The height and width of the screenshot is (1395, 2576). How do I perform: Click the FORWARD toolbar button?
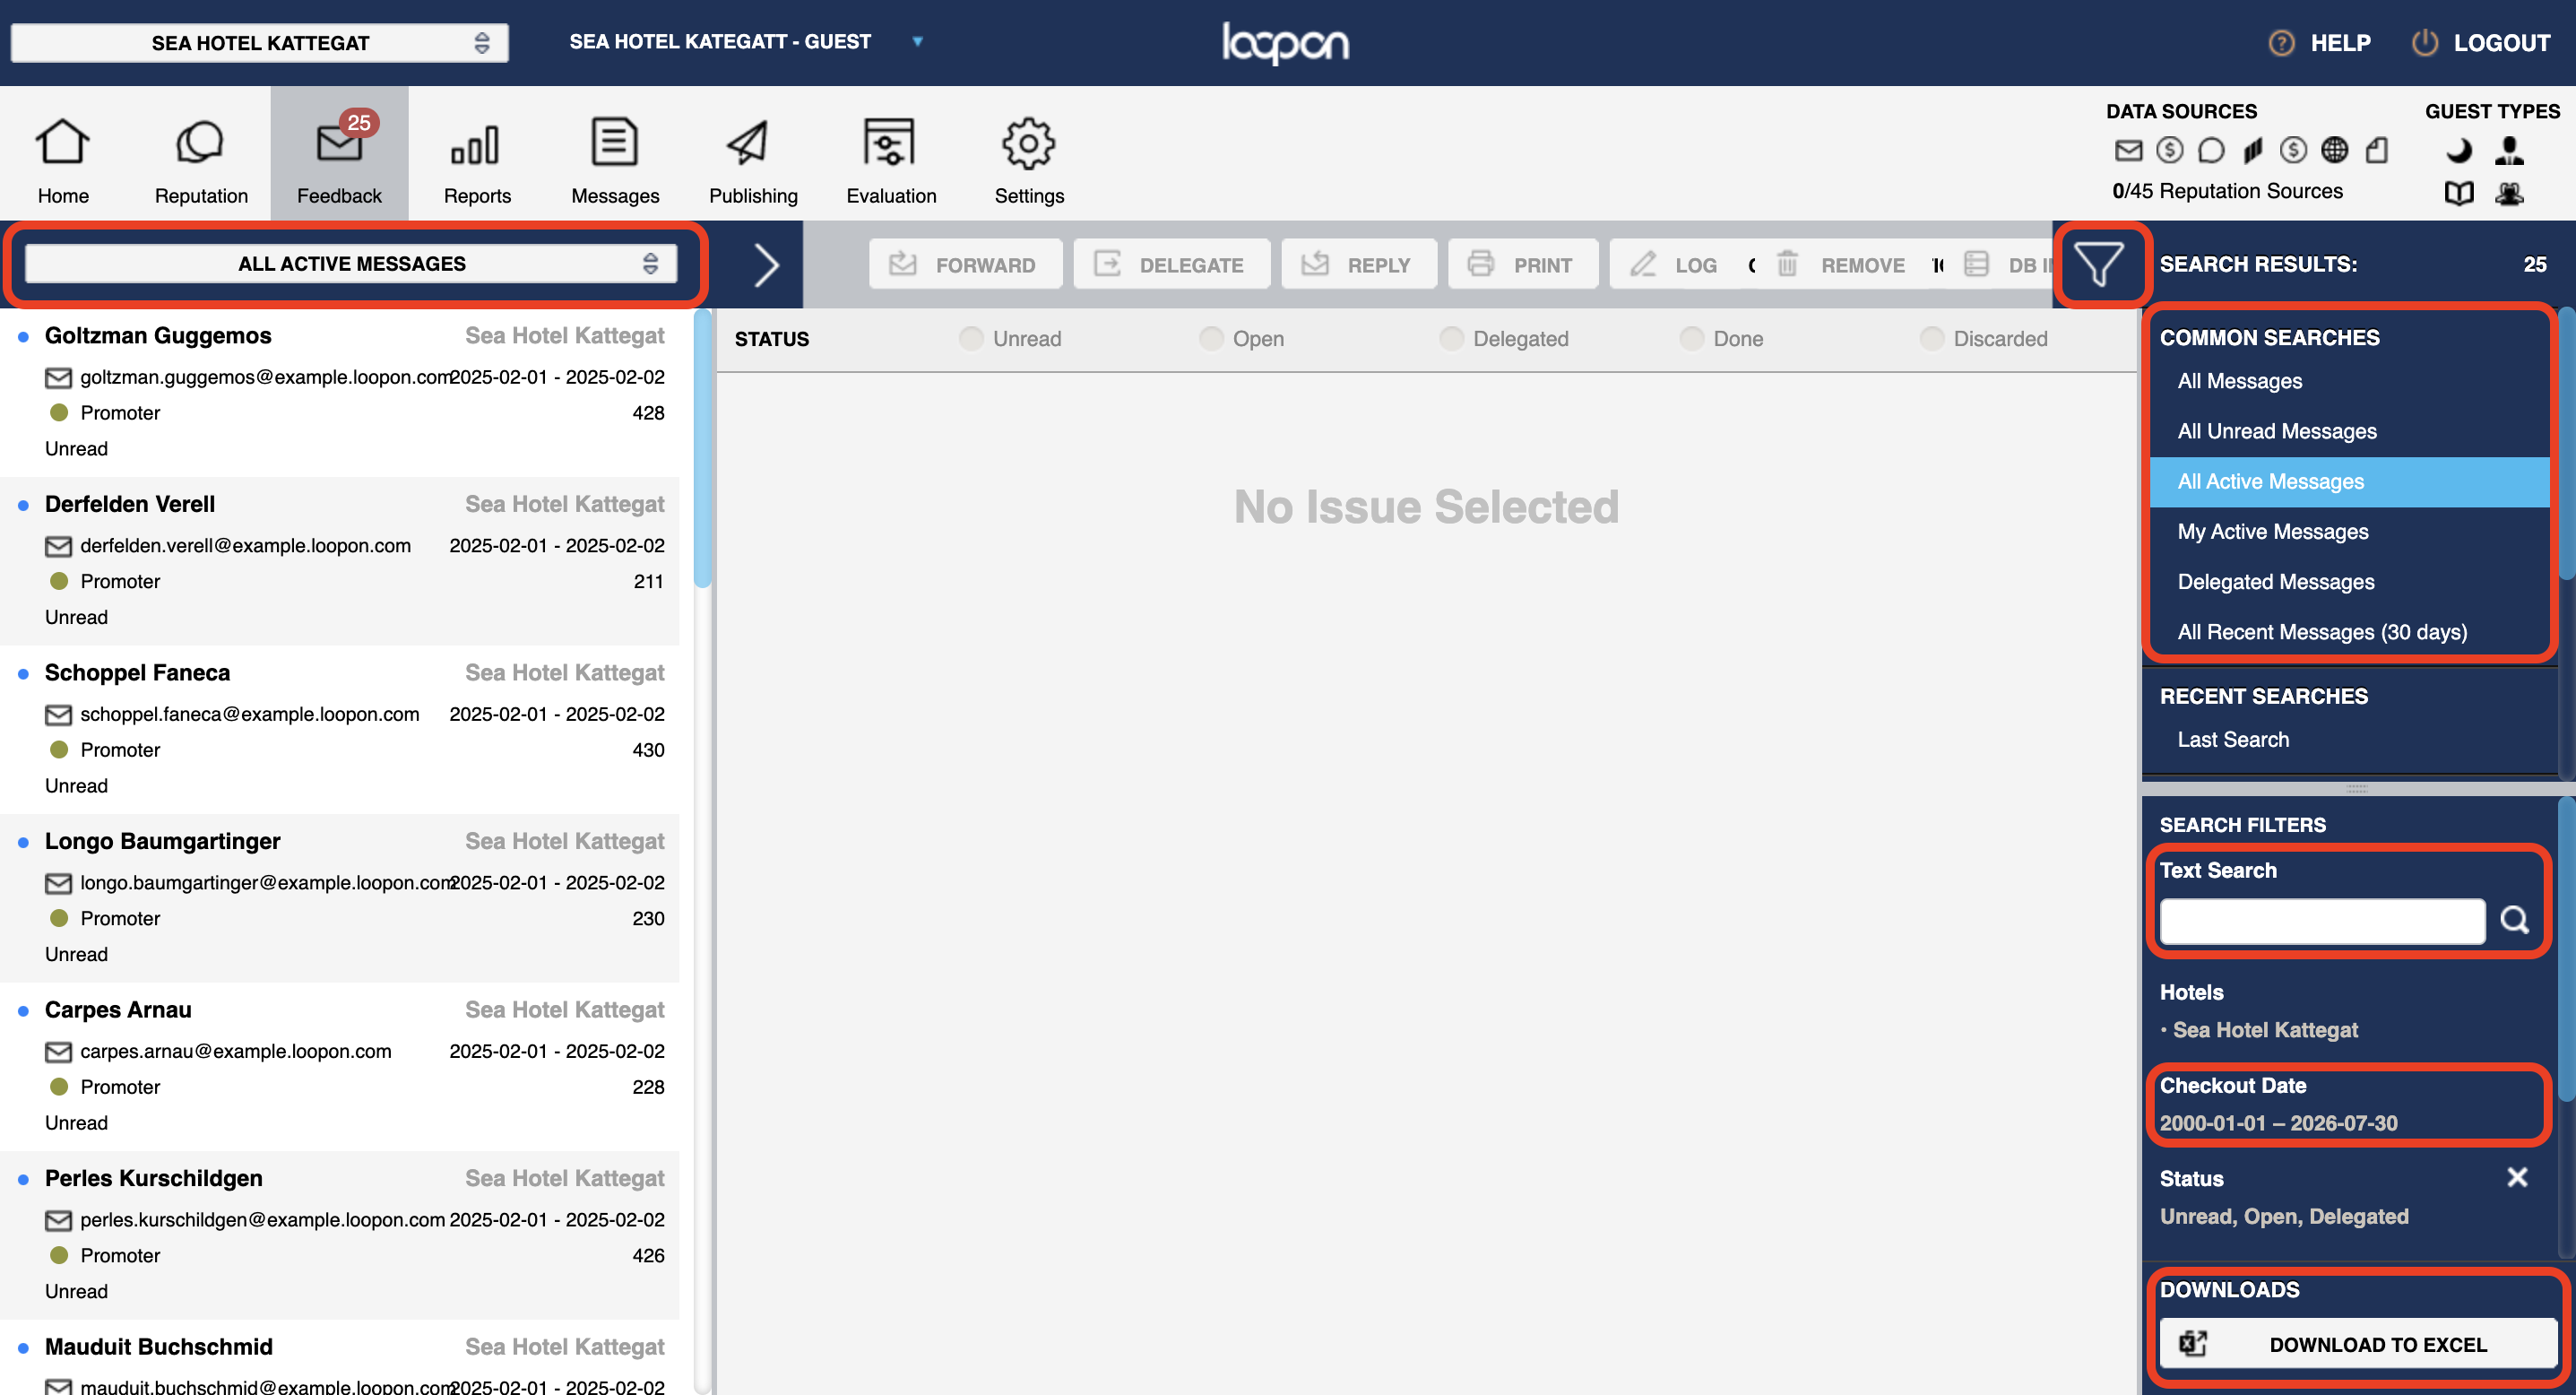tap(965, 265)
